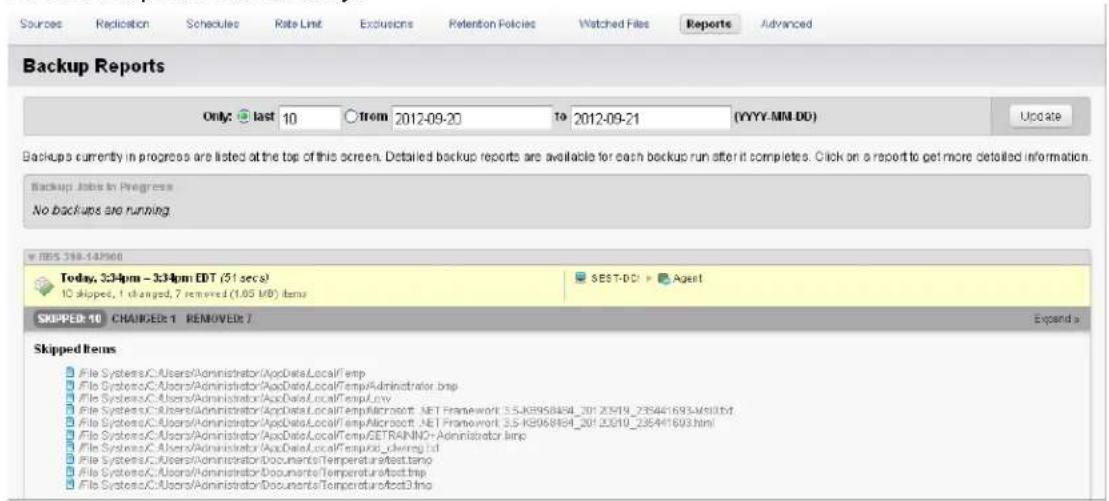Open the Sources tab
Viewport: 1109px width, 501px height.
tap(42, 24)
